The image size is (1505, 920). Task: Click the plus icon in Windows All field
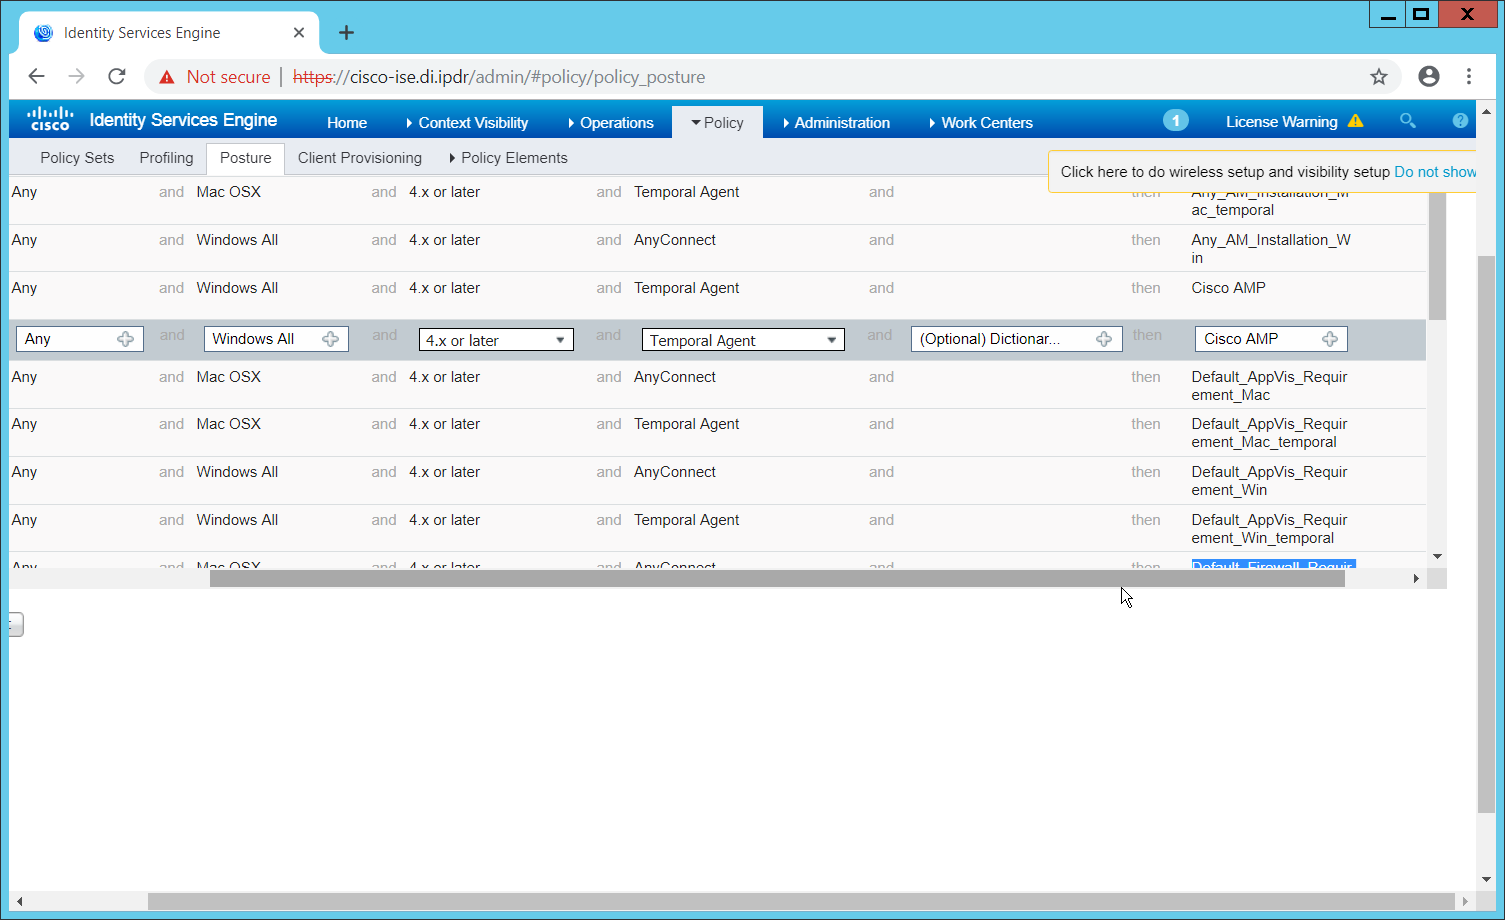pyautogui.click(x=330, y=339)
